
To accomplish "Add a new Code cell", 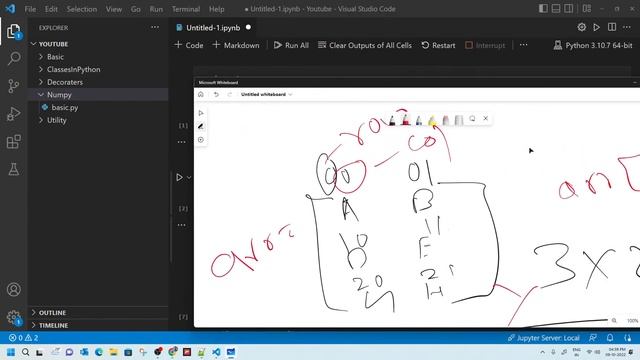I will (x=189, y=45).
